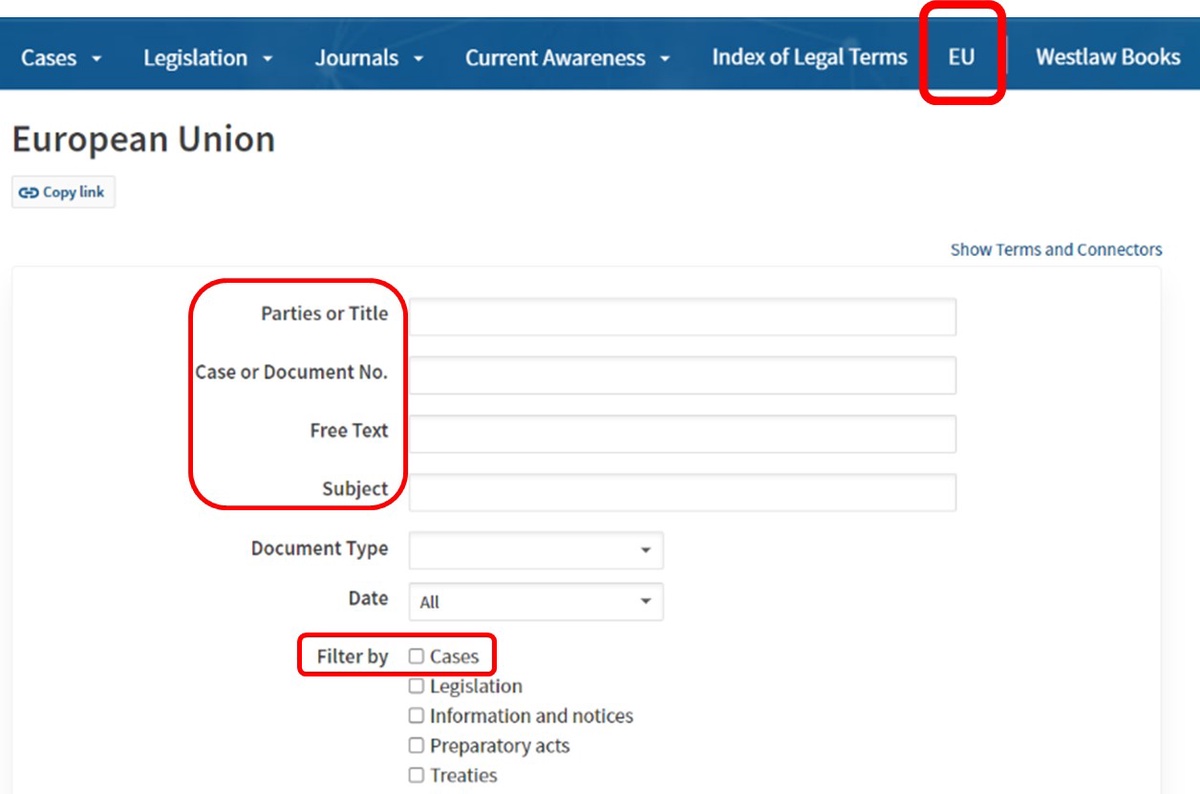Check the Preparatory acts filter
1200x794 pixels.
coord(416,745)
